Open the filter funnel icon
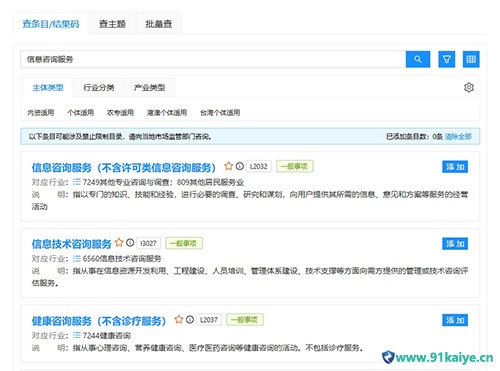The image size is (500, 371). point(447,59)
